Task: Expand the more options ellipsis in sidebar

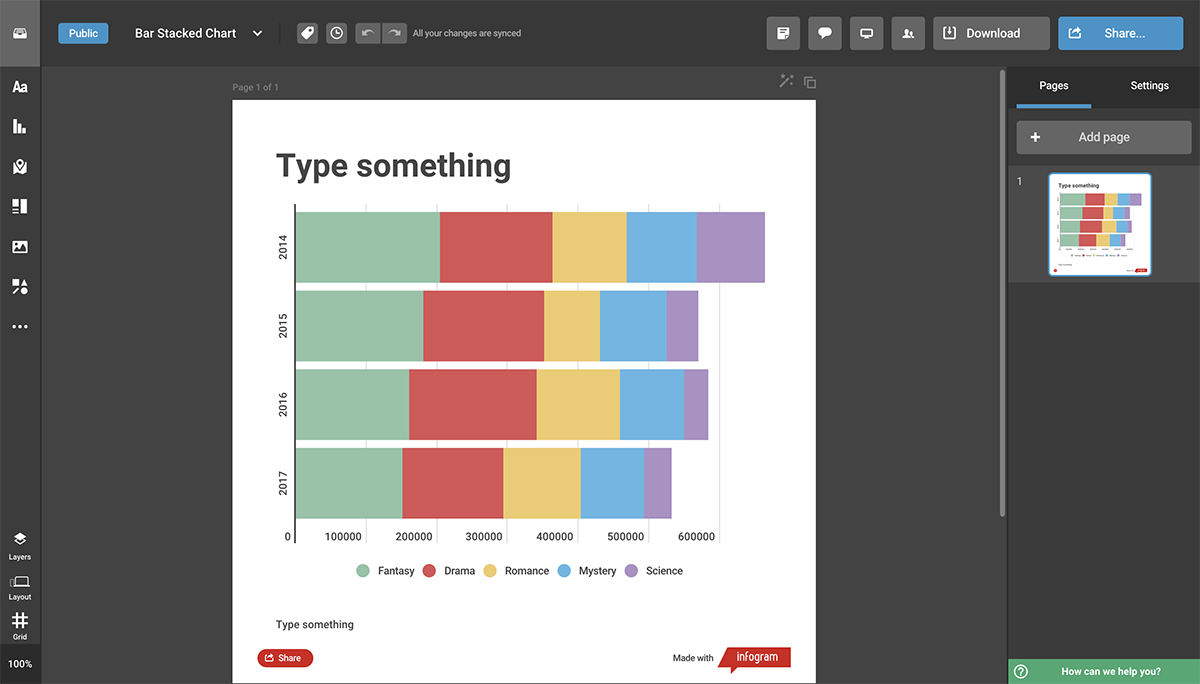Action: tap(20, 327)
